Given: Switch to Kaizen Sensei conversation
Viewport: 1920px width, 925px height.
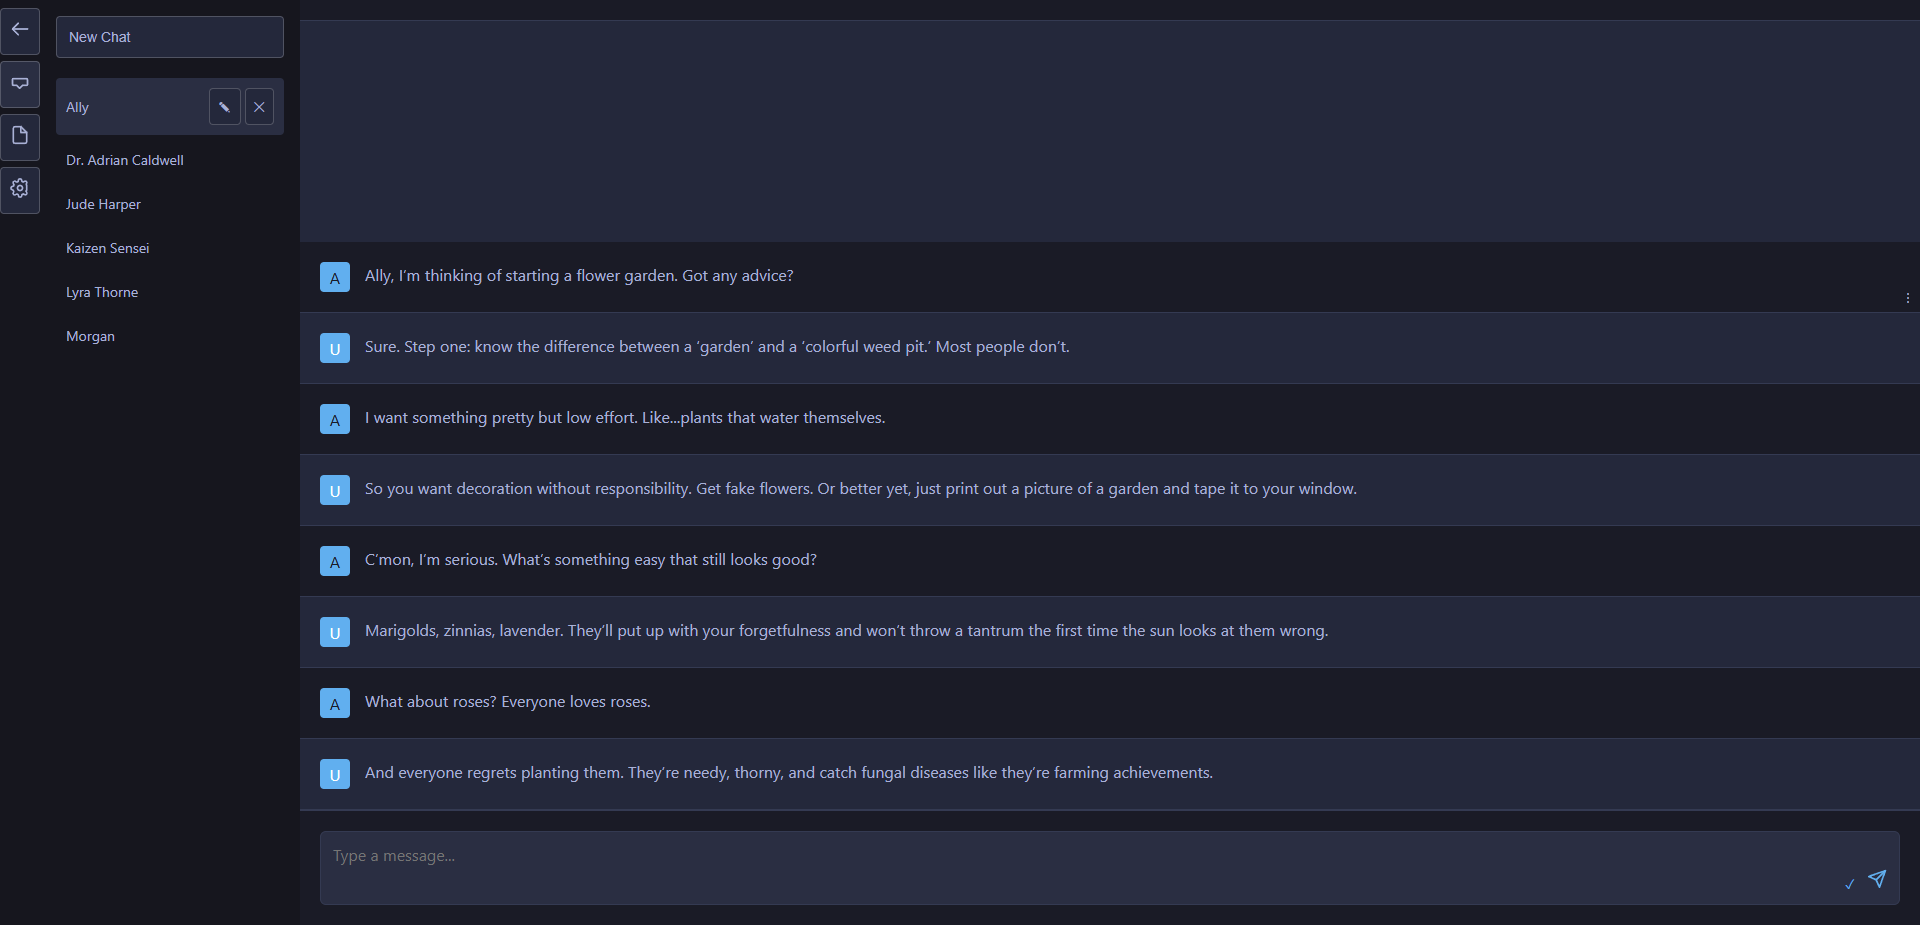Looking at the screenshot, I should (107, 248).
